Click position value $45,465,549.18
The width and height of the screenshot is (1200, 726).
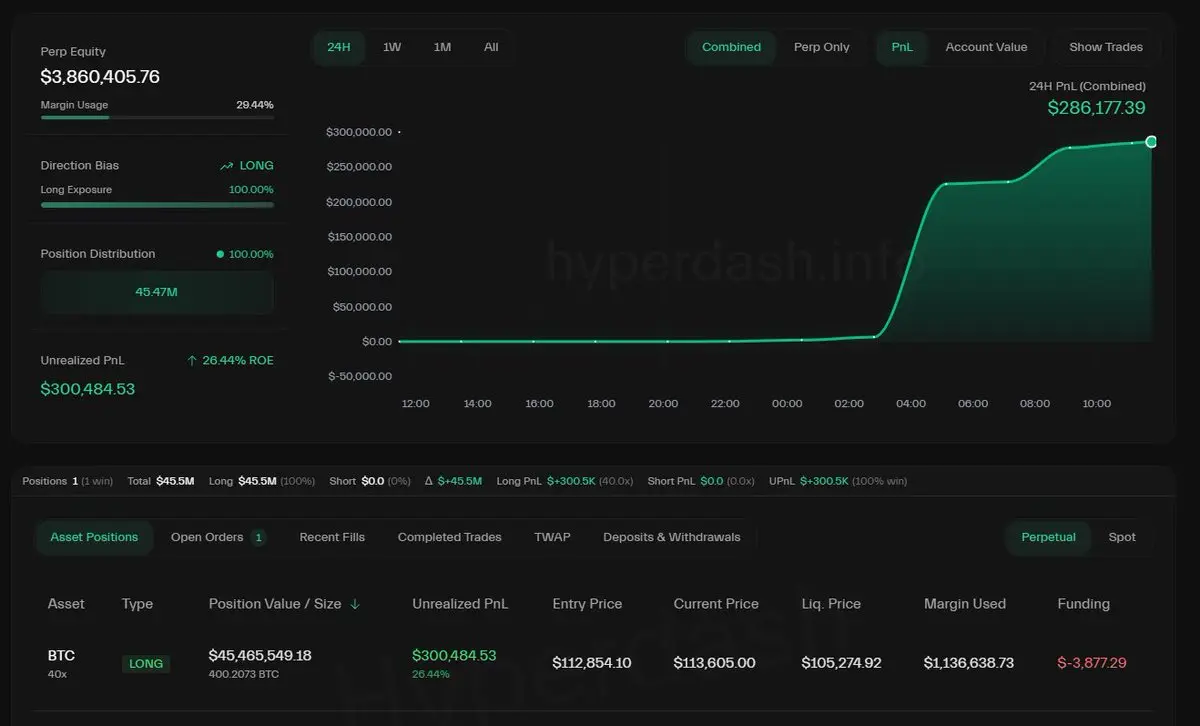point(260,656)
